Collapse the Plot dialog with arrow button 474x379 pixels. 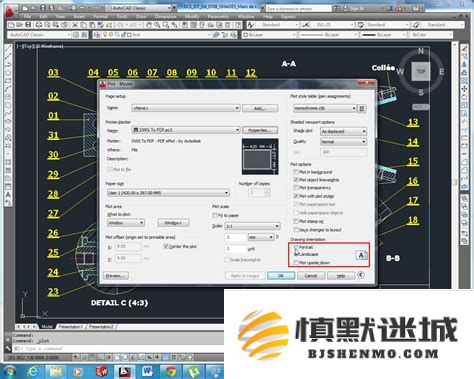[x=360, y=275]
